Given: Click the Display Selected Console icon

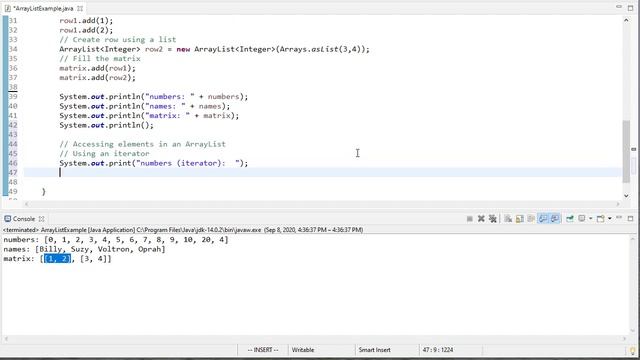Looking at the screenshot, I should pos(582,219).
